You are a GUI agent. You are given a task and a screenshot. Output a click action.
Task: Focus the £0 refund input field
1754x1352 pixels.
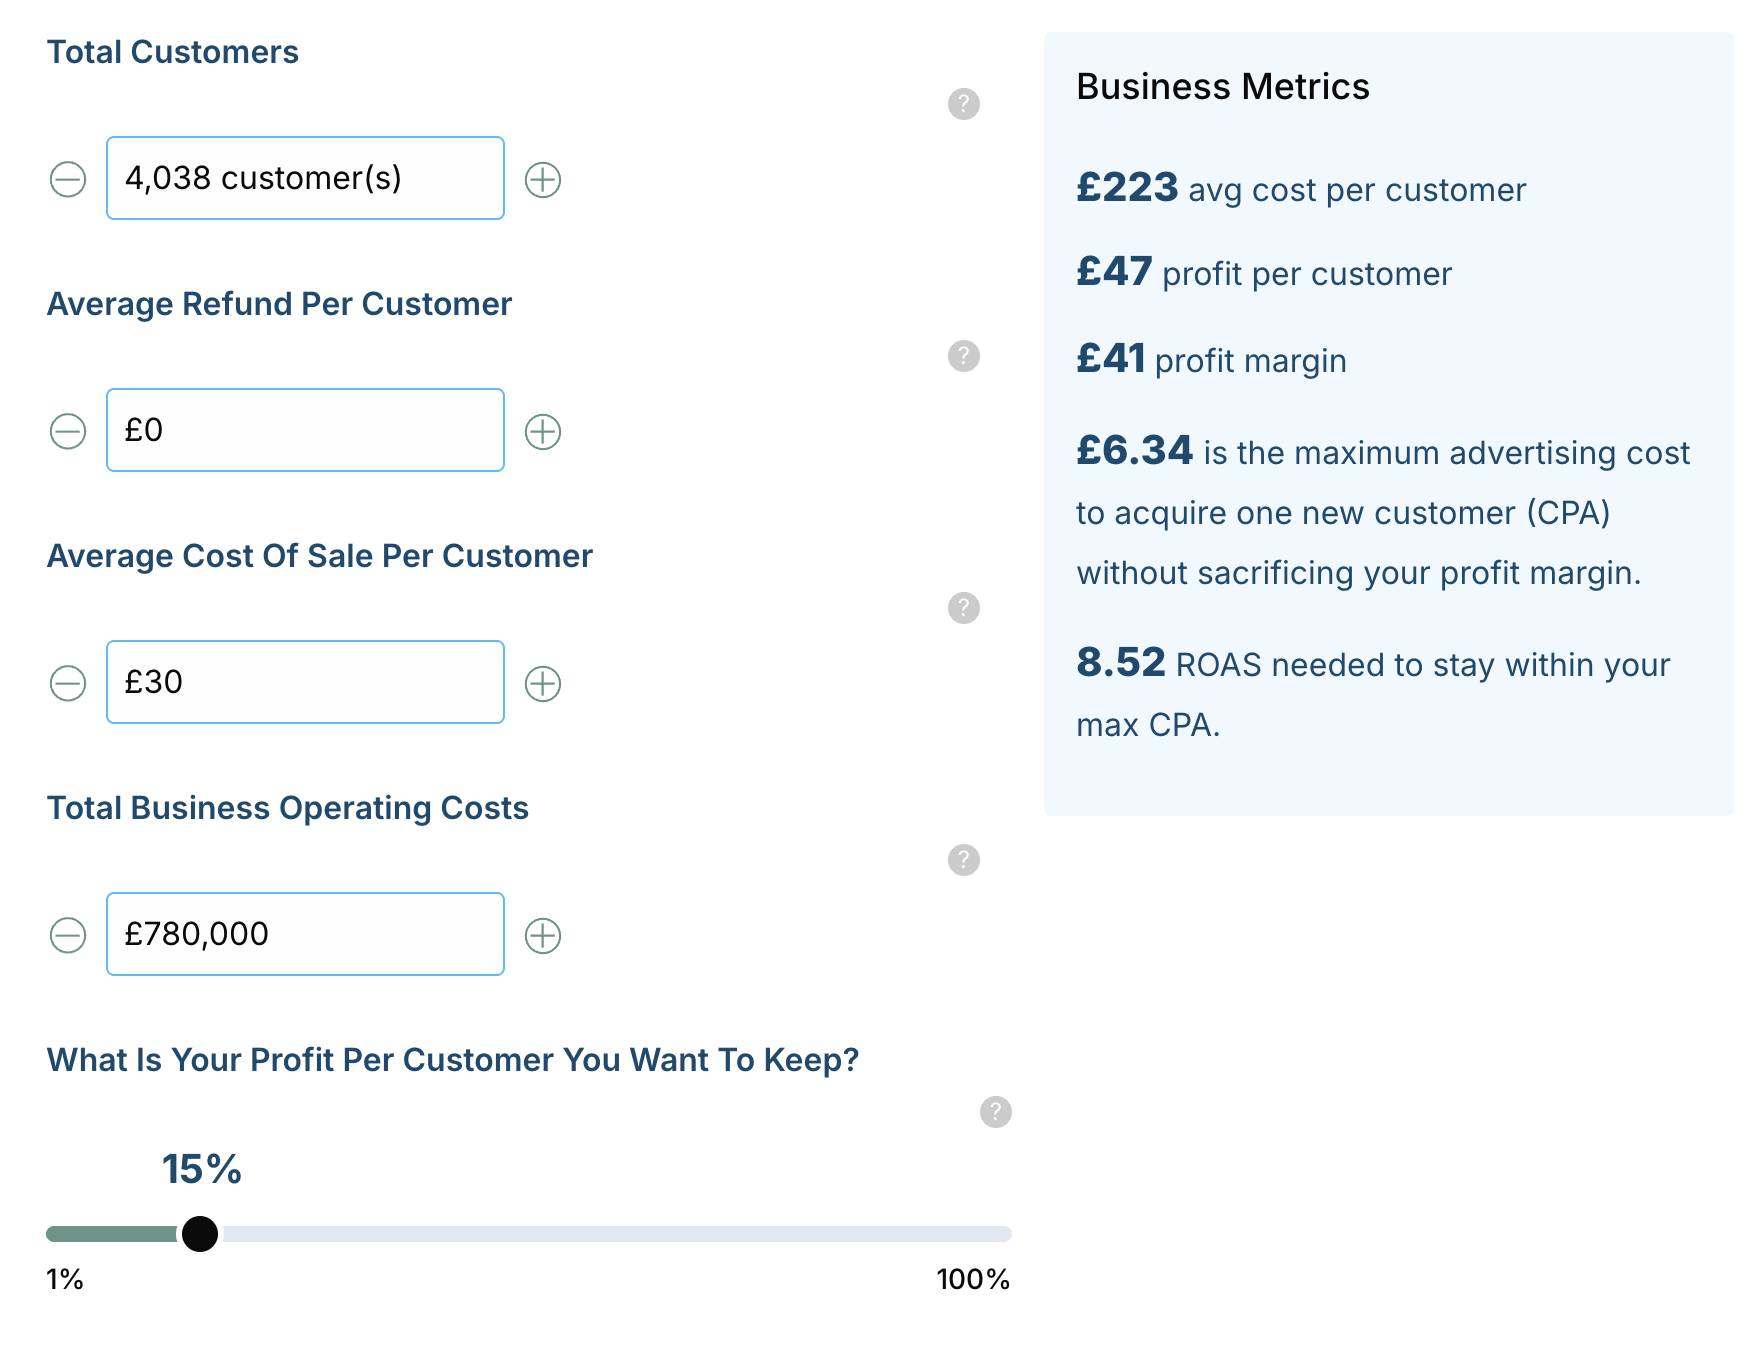click(305, 430)
